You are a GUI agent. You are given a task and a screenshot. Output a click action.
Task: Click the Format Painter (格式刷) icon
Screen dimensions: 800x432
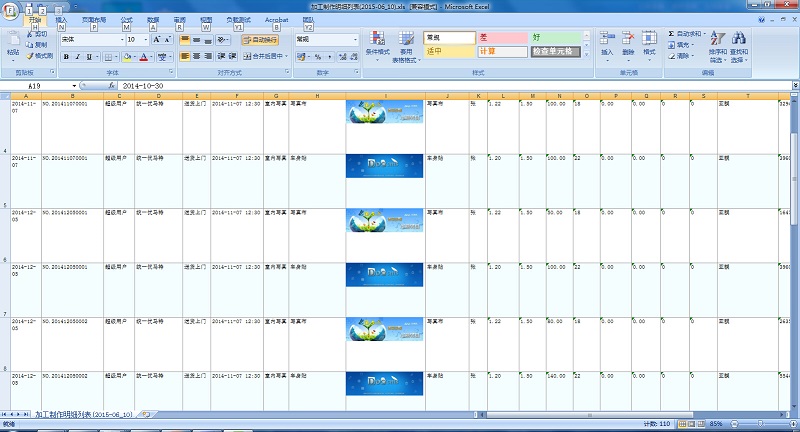pyautogui.click(x=41, y=56)
